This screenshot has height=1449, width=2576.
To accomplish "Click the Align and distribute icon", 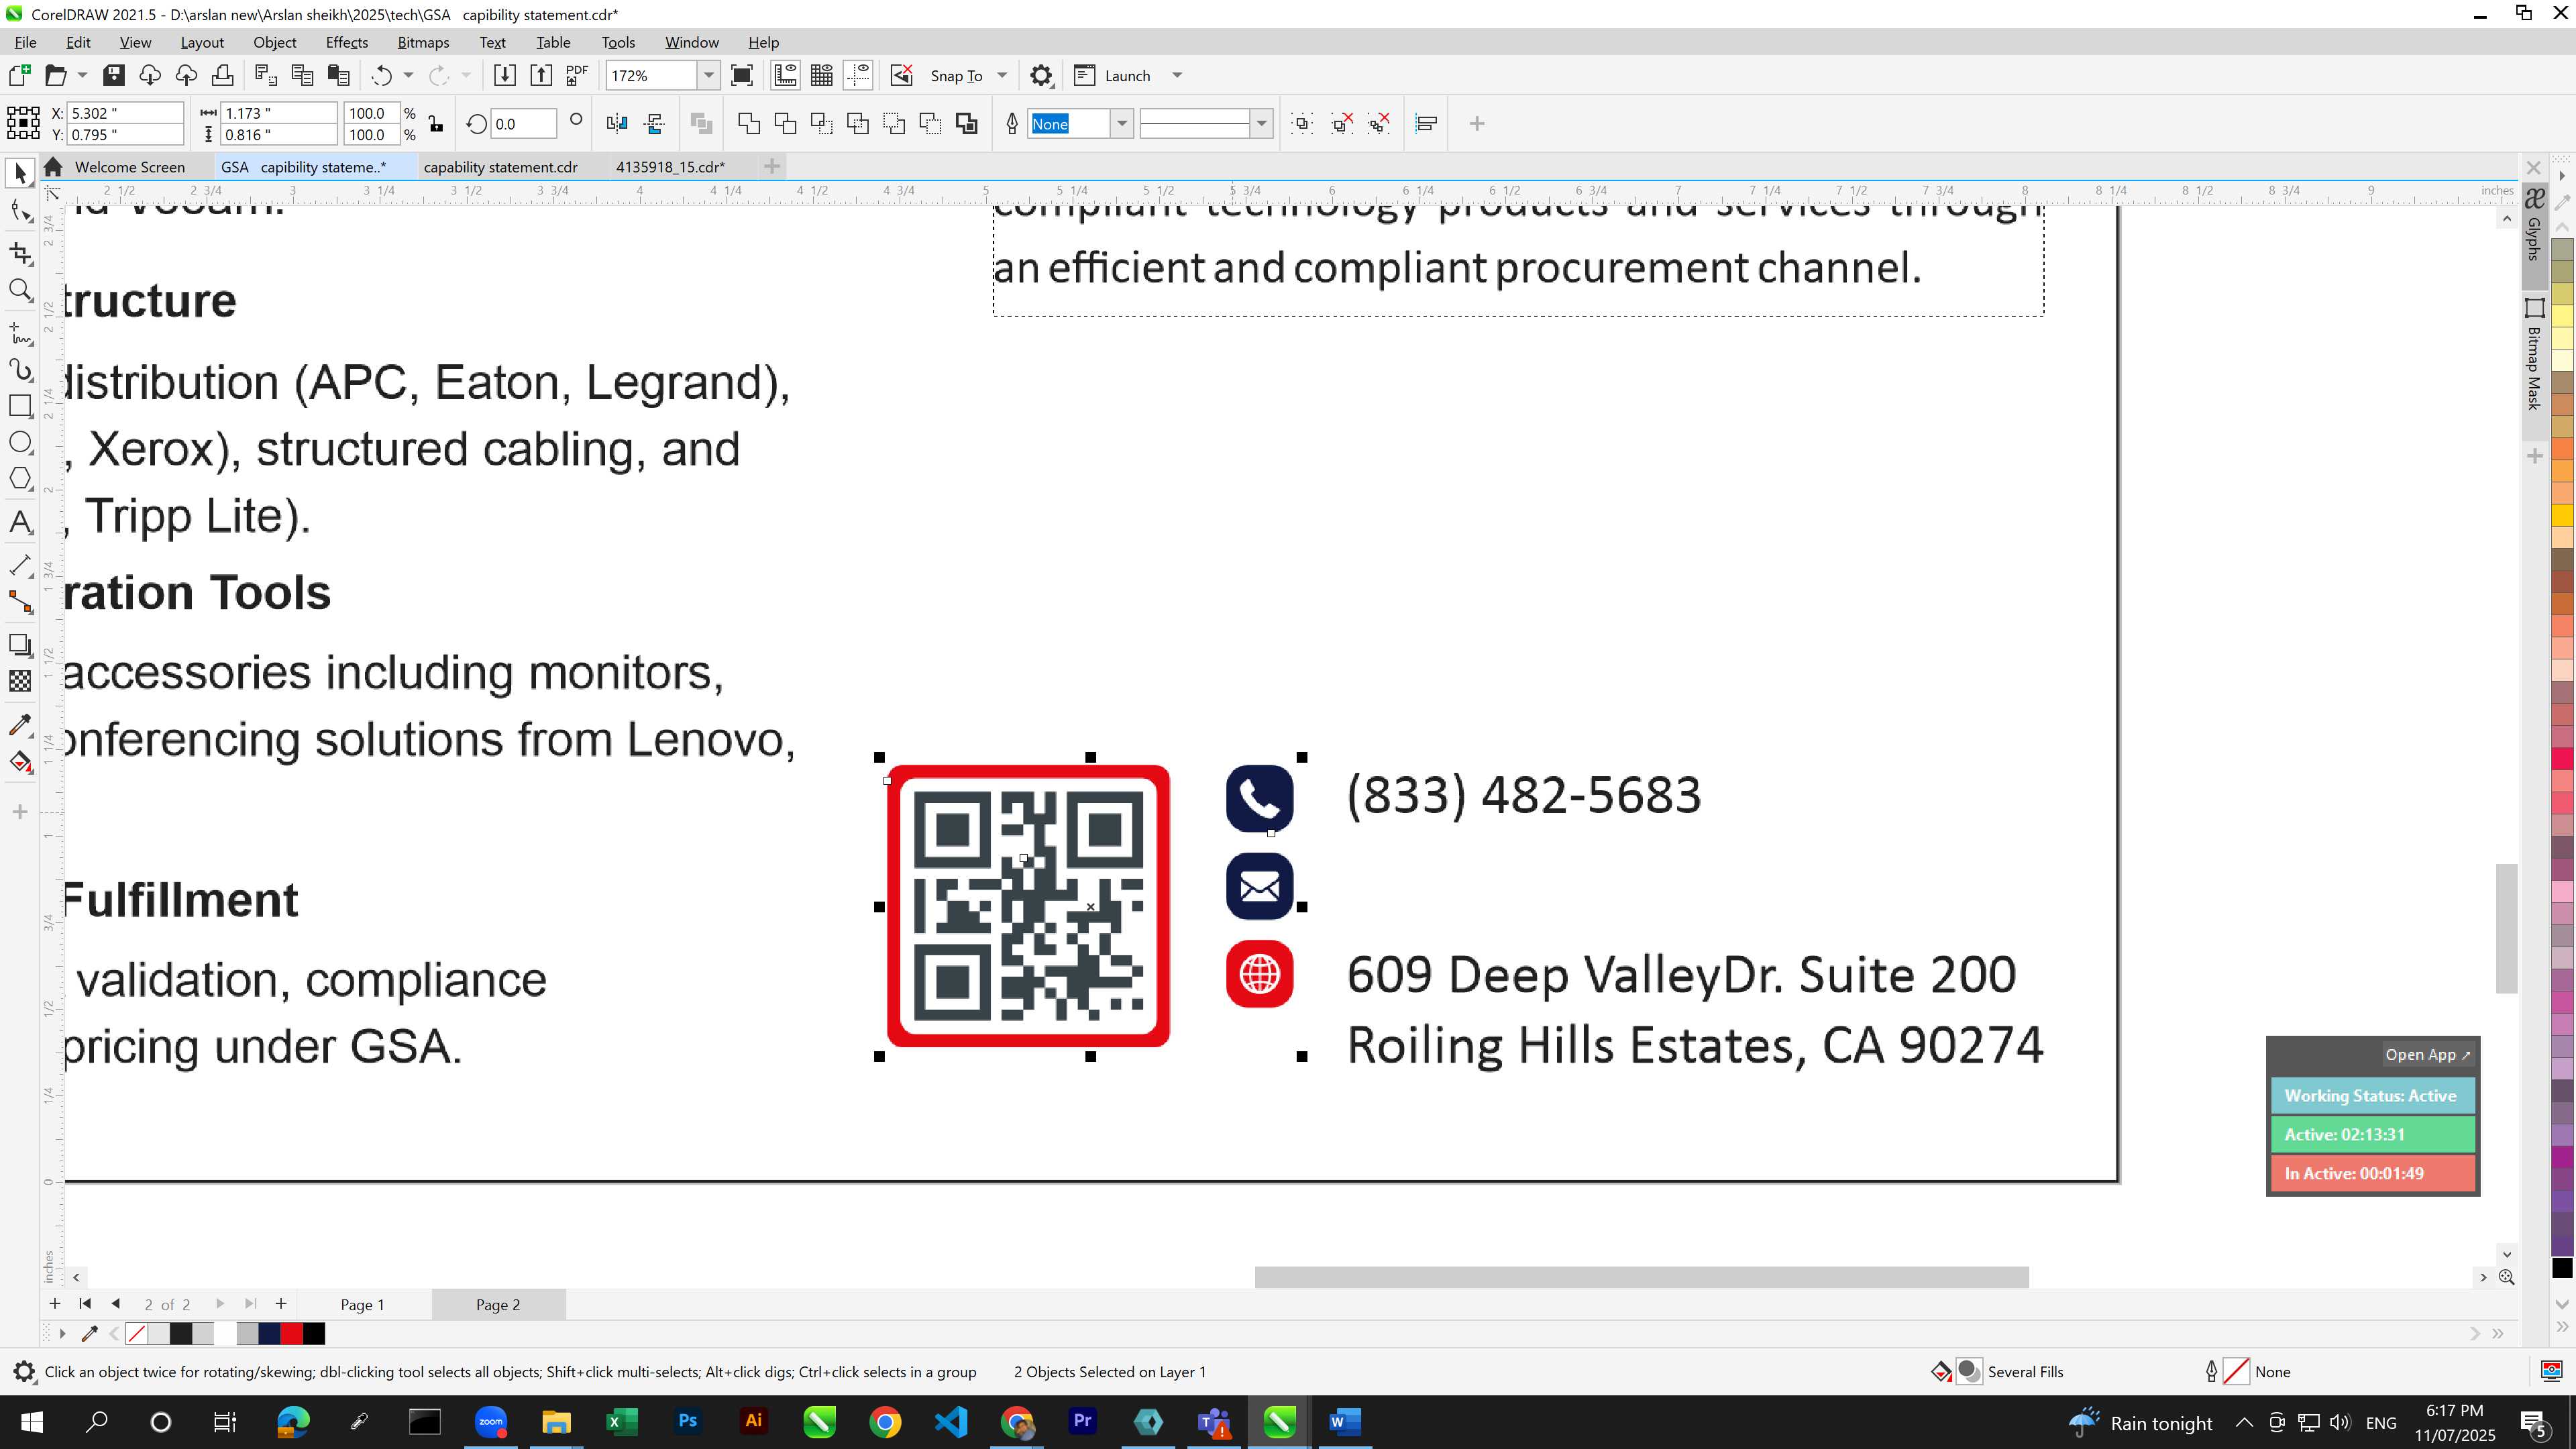I will [1427, 124].
